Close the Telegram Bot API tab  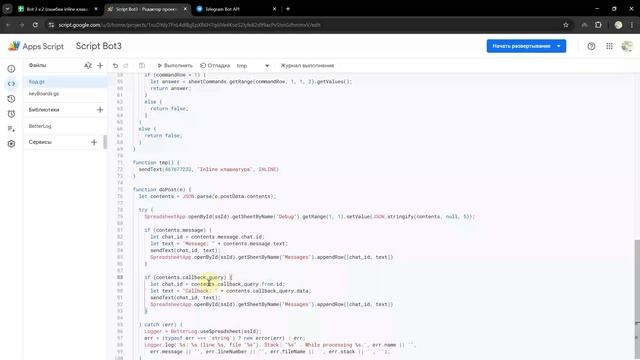(x=274, y=9)
